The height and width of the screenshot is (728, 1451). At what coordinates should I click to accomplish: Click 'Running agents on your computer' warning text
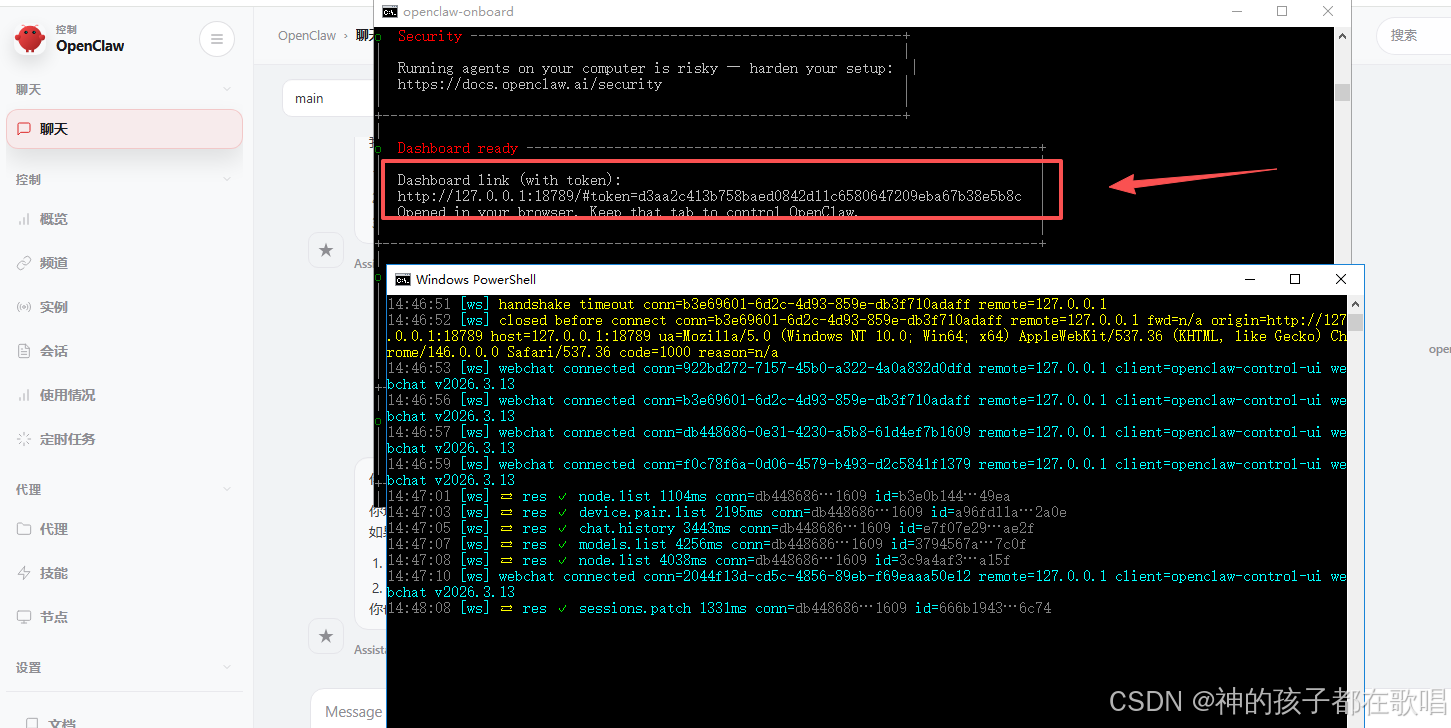[645, 68]
